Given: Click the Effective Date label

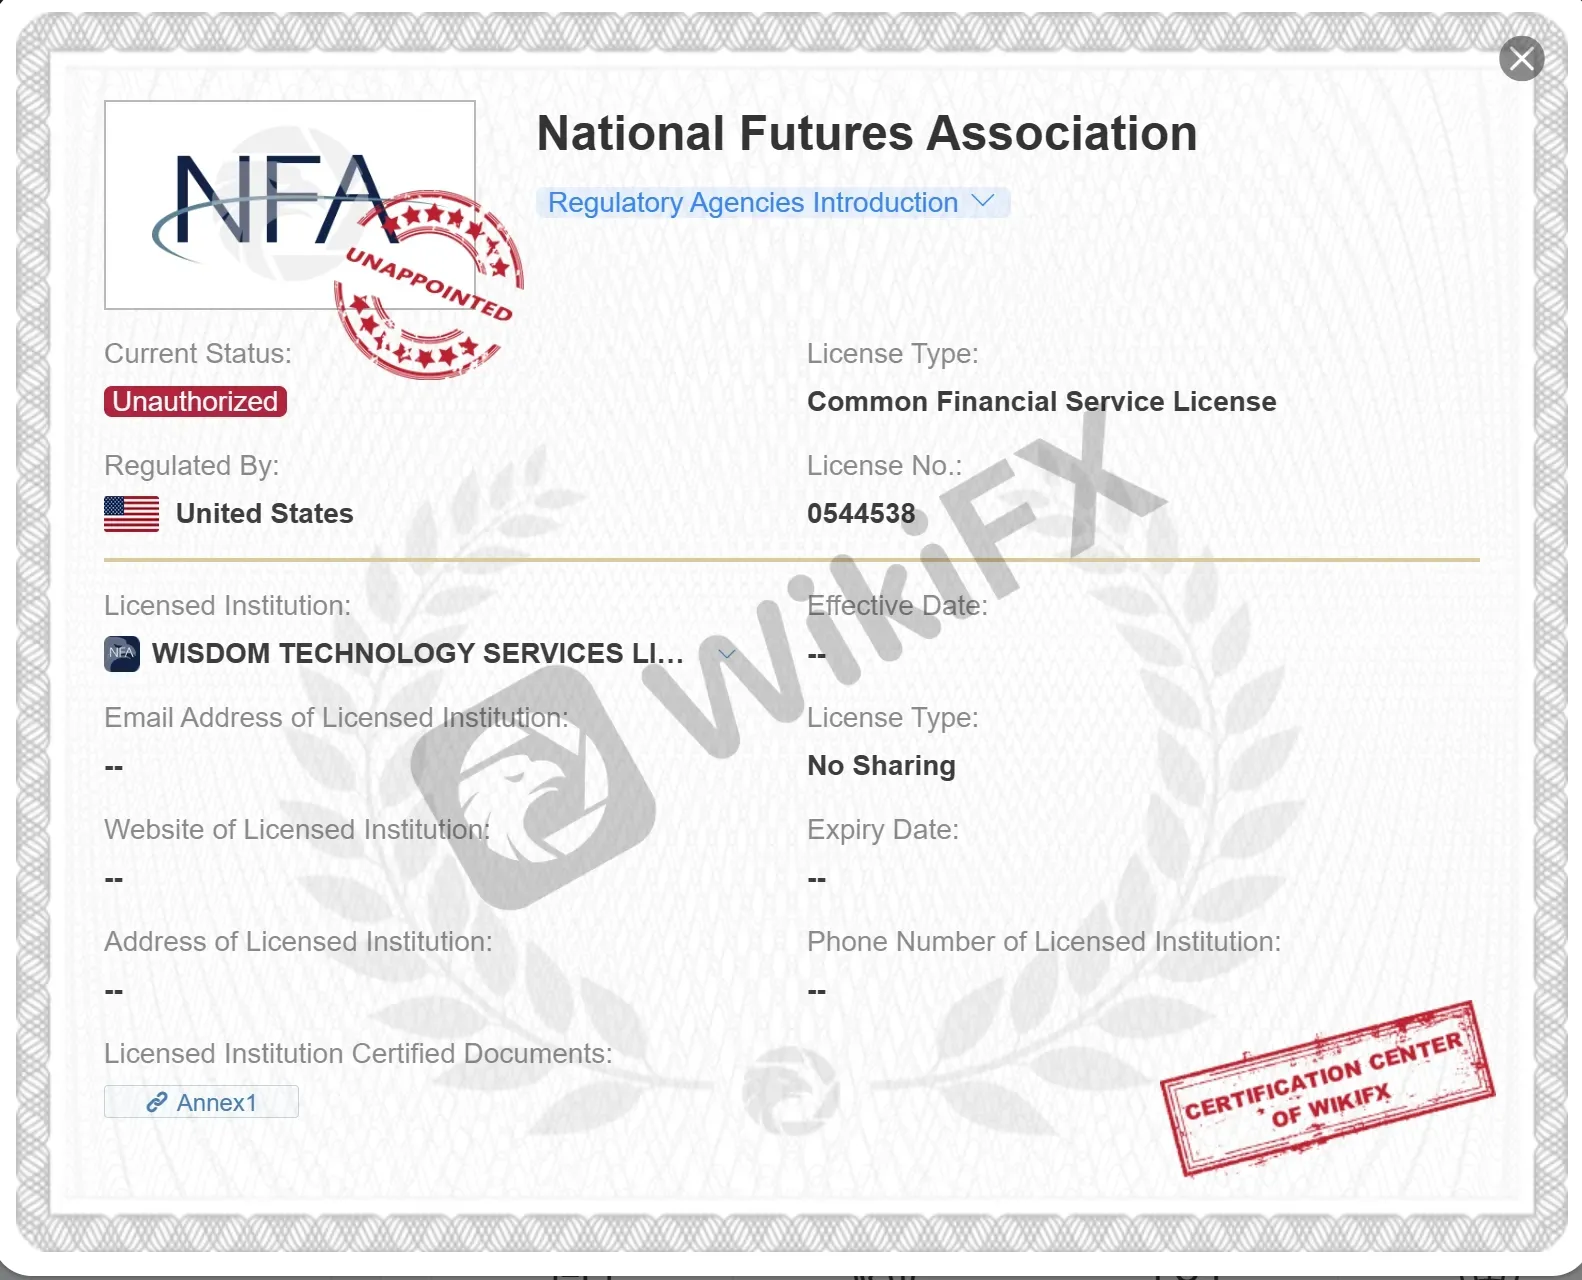Looking at the screenshot, I should tap(897, 606).
